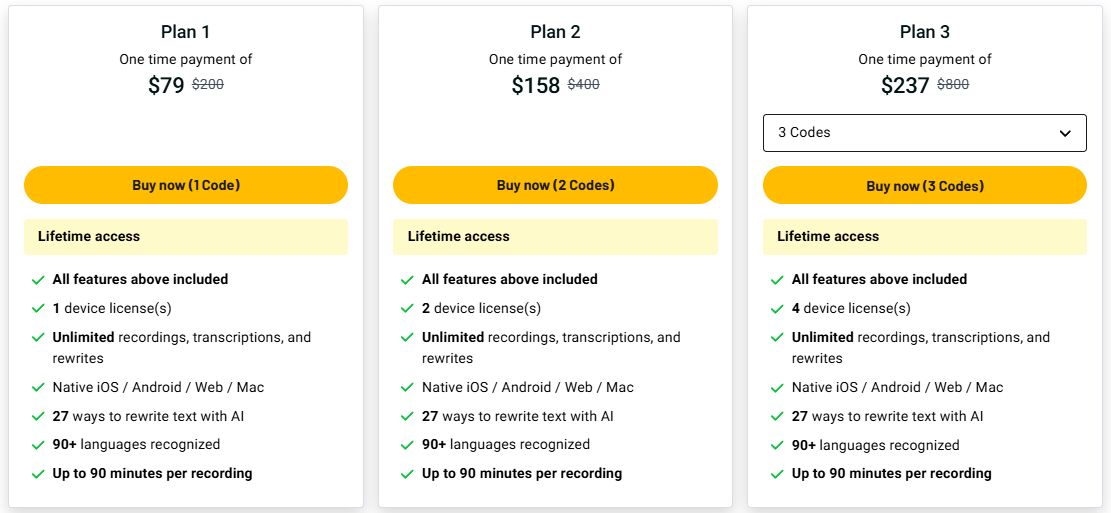Click checkmark beside Plan 1 device license
The height and width of the screenshot is (513, 1111).
[x=38, y=309]
